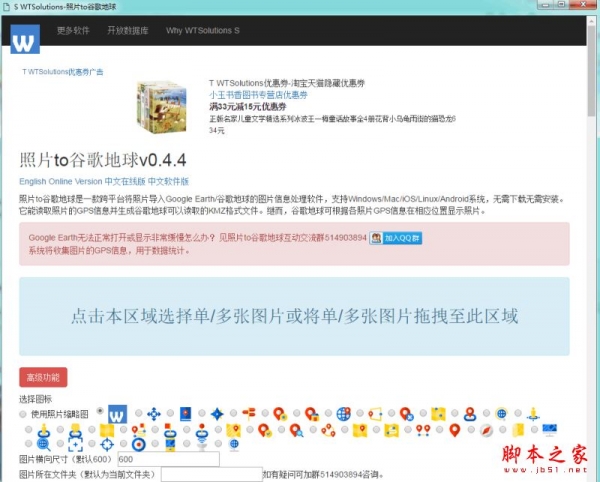Choose the phone with map icon
This screenshot has width=600, height=482.
coord(170,445)
